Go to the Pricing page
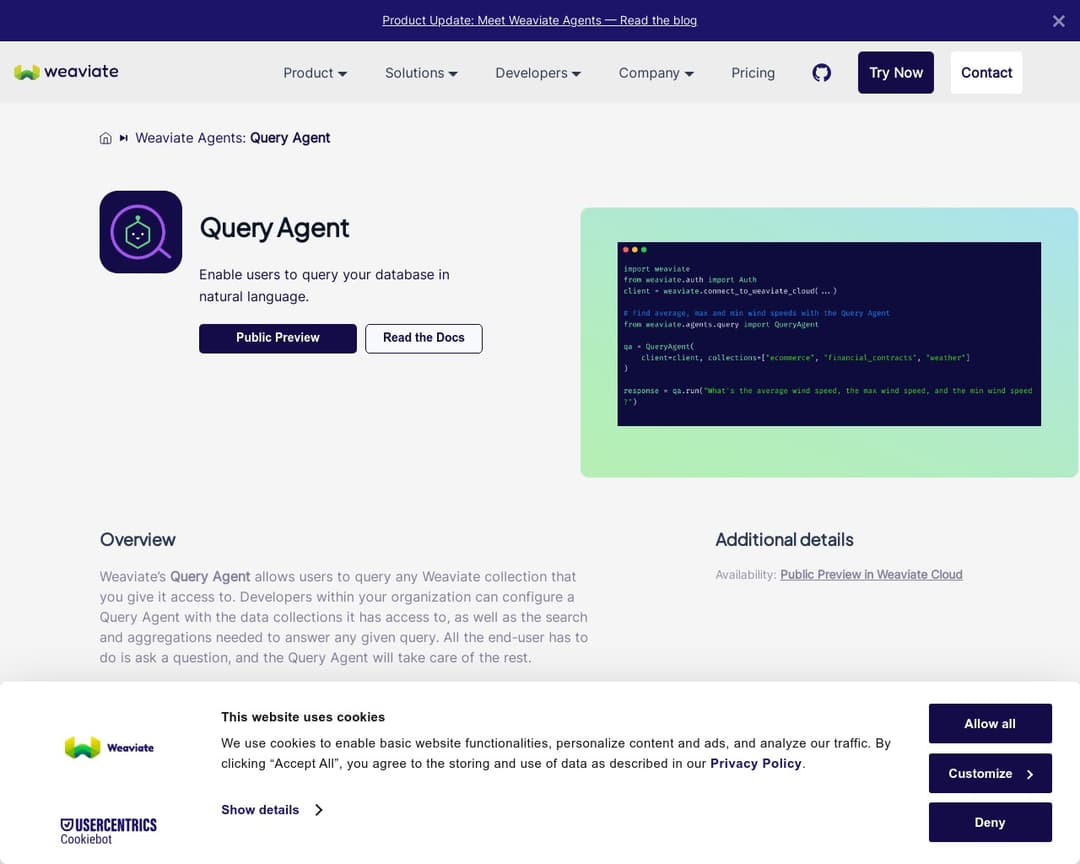 point(753,73)
